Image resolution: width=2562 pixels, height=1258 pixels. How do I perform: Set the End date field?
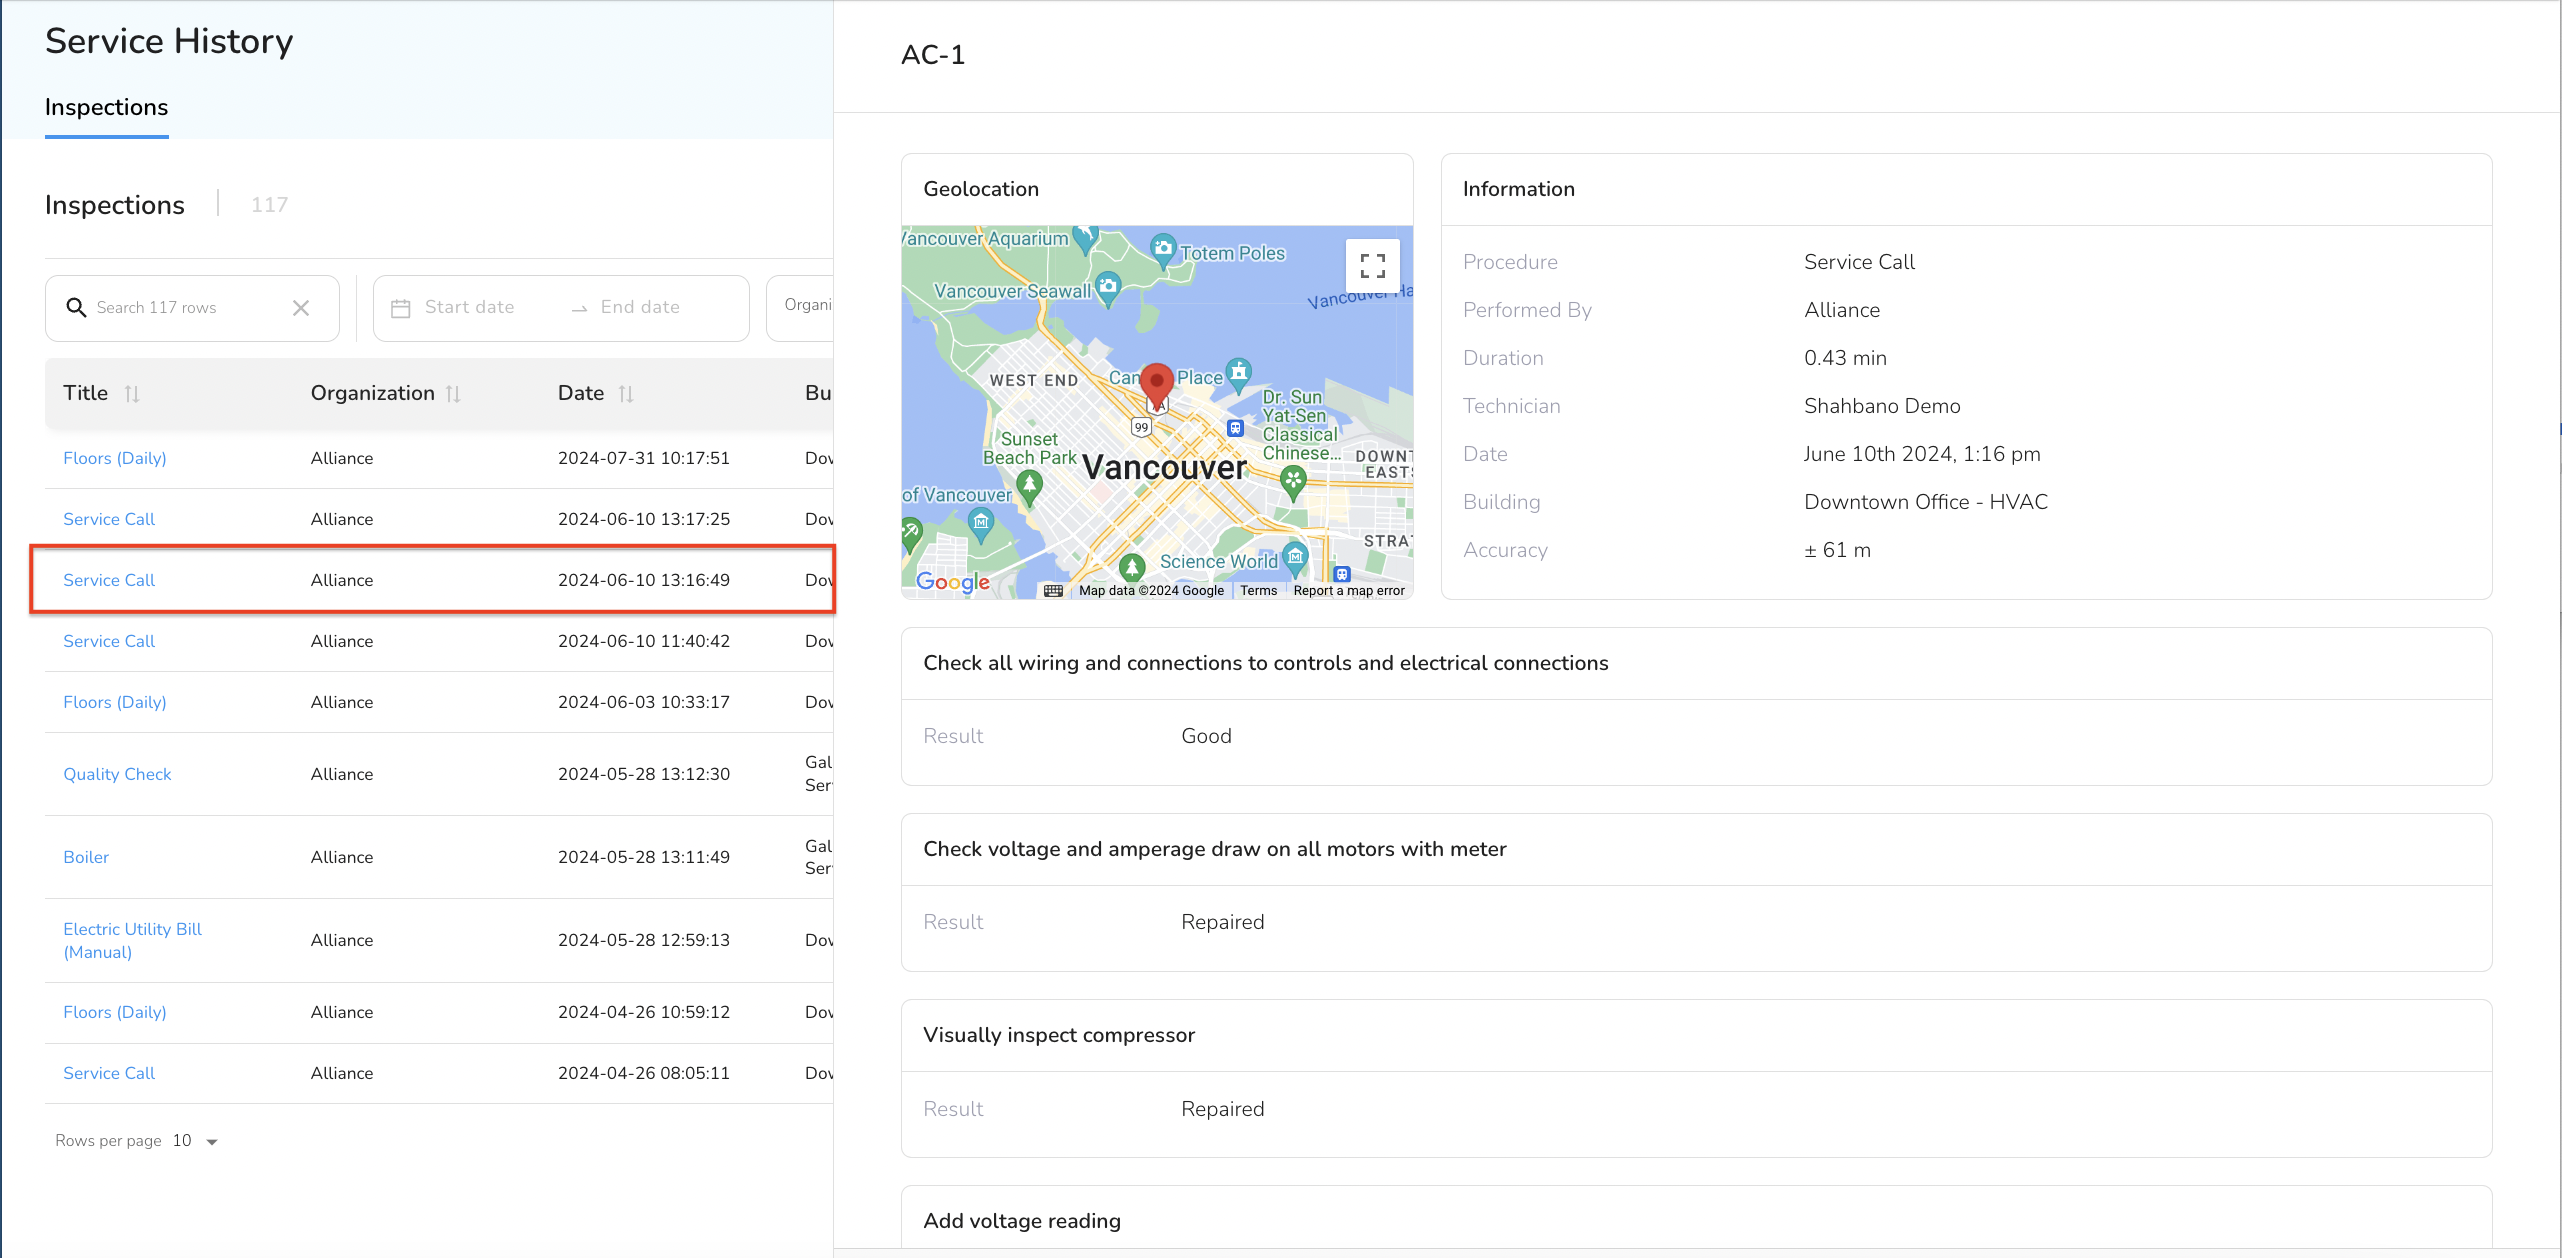click(640, 308)
